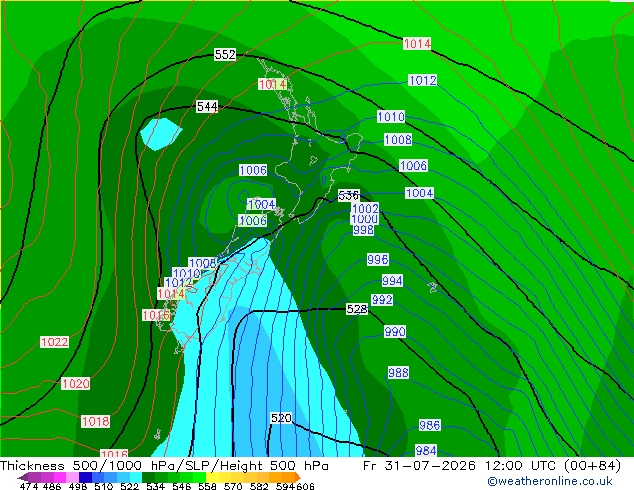Pick the darkest green swatch above 534
This screenshot has height=490, width=634.
pyautogui.click(x=148, y=477)
